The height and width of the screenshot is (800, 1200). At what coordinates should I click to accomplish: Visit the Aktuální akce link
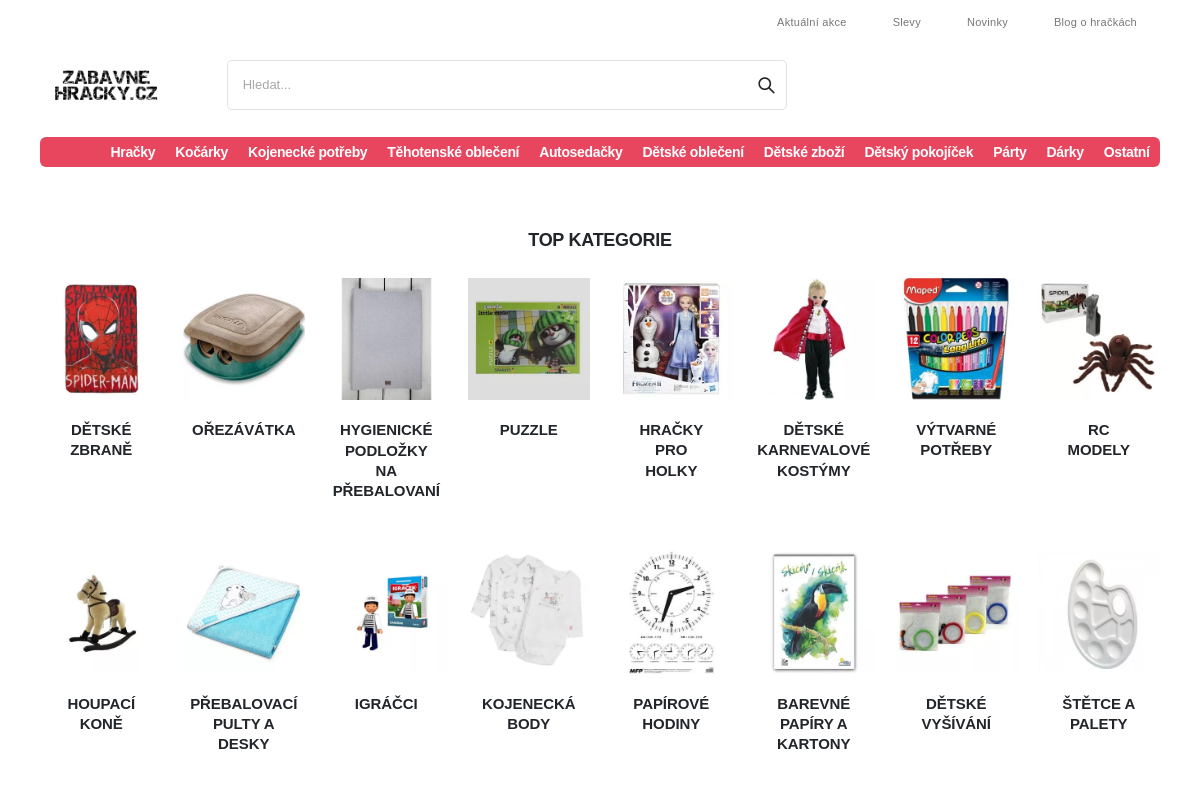[x=811, y=22]
